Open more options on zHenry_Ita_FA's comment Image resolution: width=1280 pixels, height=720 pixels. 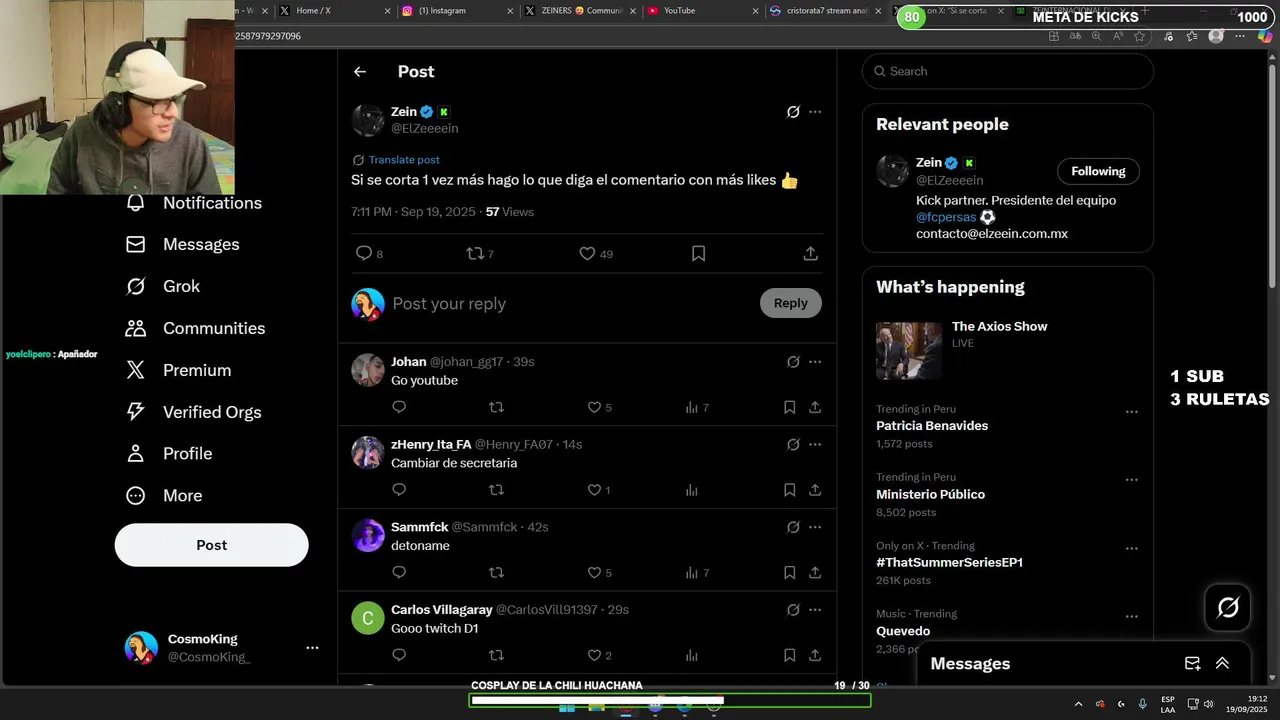(x=815, y=444)
